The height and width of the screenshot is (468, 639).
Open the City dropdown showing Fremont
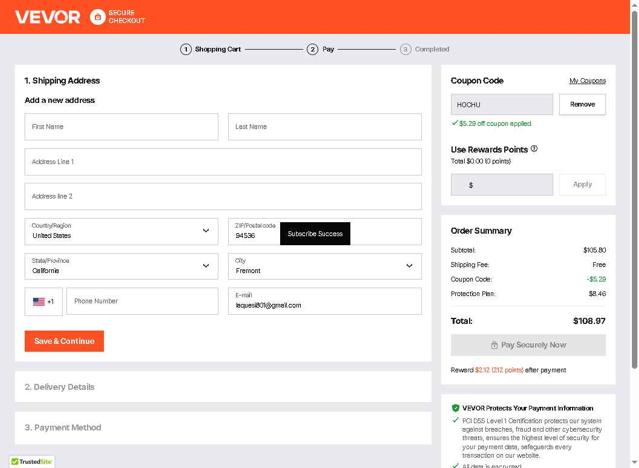pos(324,266)
